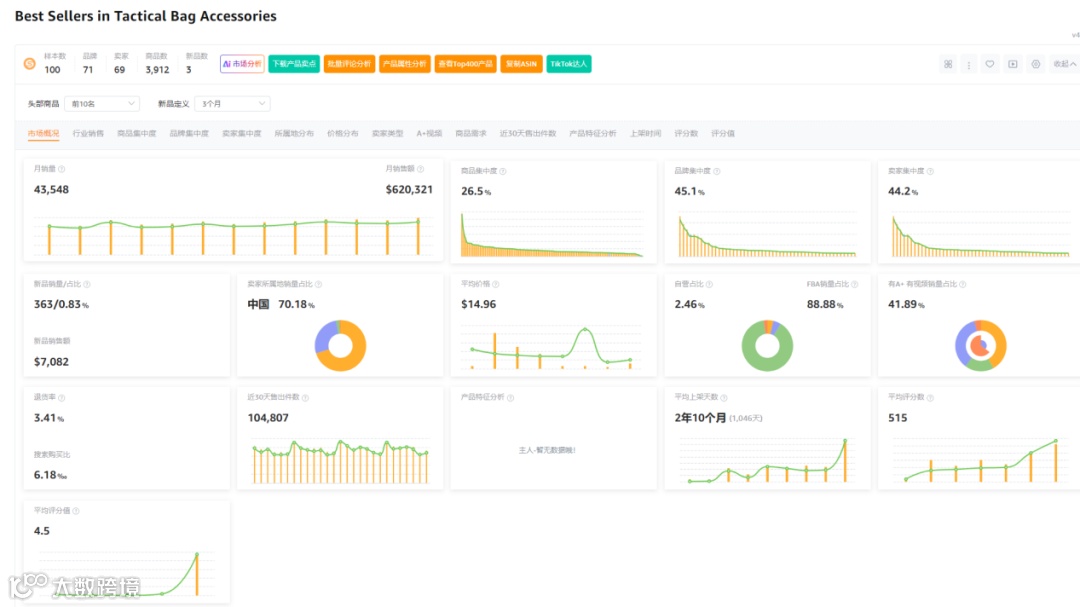Click the 复制ASIN button
Viewport: 1080px width, 607px height.
(x=521, y=64)
